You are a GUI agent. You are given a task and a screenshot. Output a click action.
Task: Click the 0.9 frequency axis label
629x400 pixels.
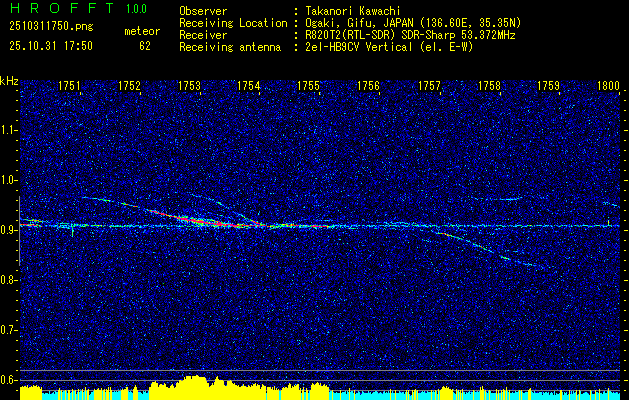pyautogui.click(x=9, y=230)
